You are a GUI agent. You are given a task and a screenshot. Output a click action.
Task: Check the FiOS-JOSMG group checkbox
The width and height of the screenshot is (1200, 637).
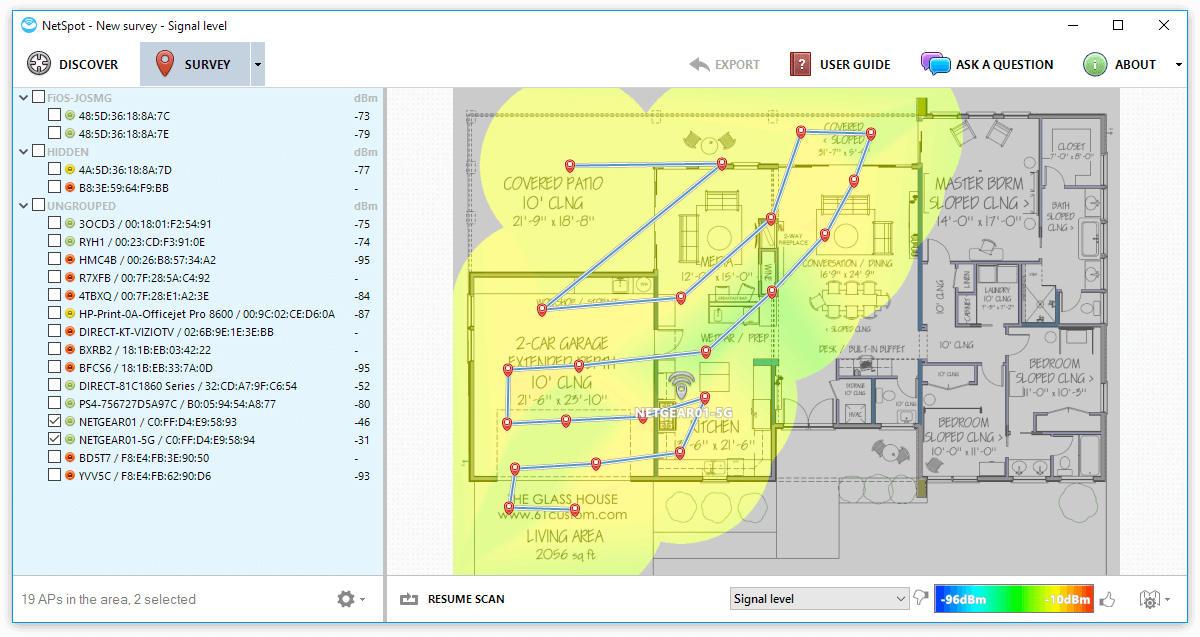click(39, 98)
